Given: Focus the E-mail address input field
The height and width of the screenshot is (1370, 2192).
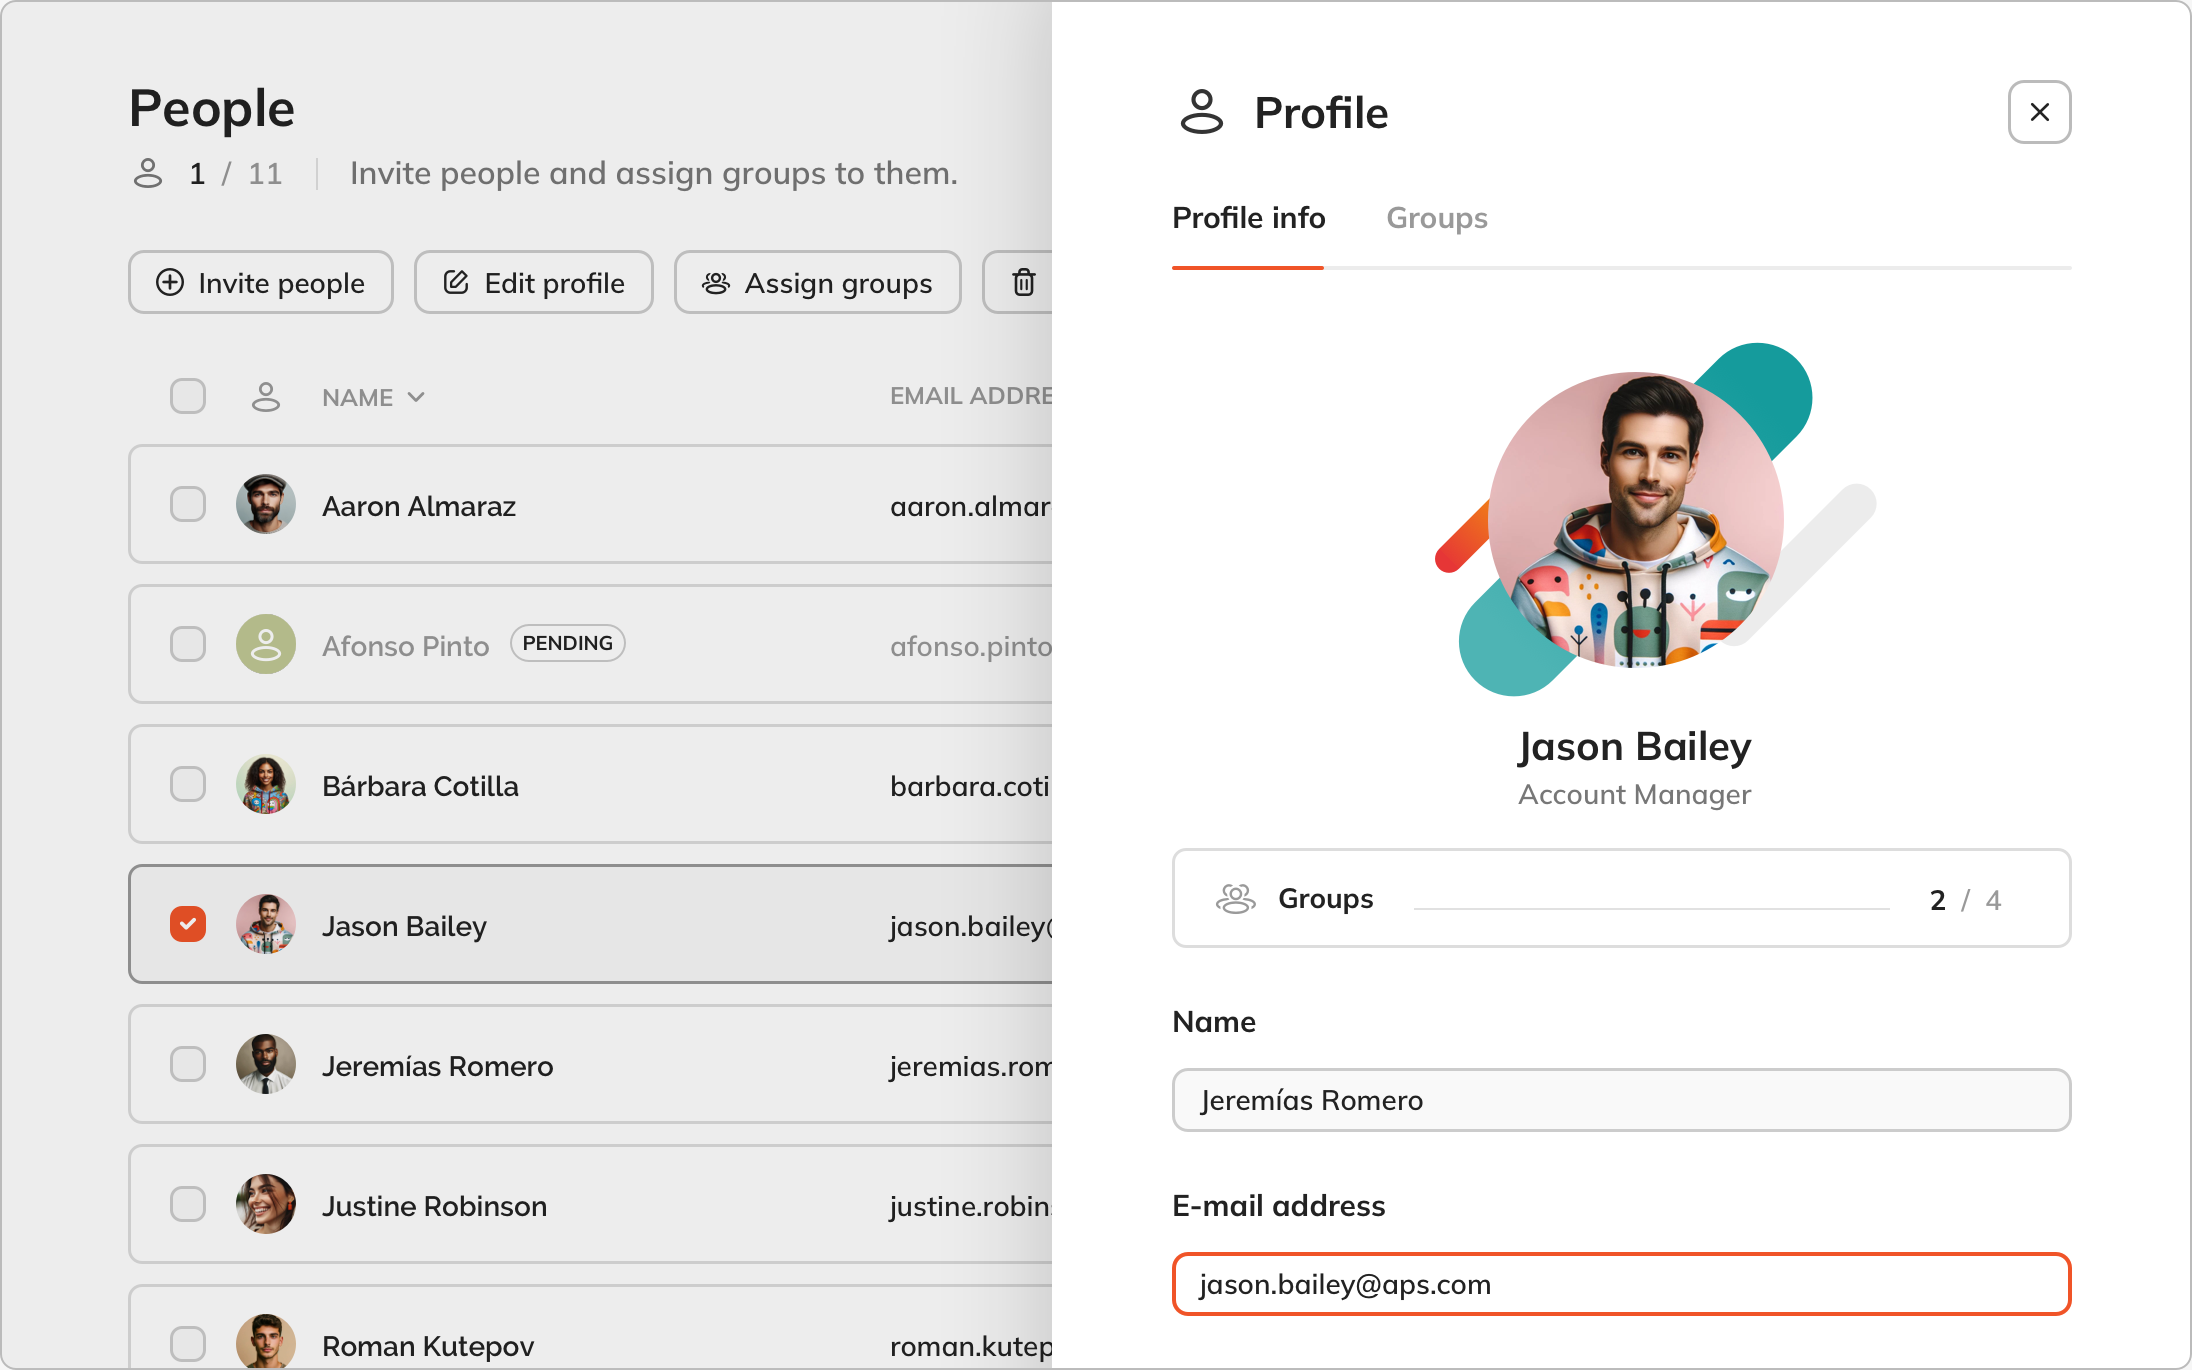Looking at the screenshot, I should pos(1621,1284).
